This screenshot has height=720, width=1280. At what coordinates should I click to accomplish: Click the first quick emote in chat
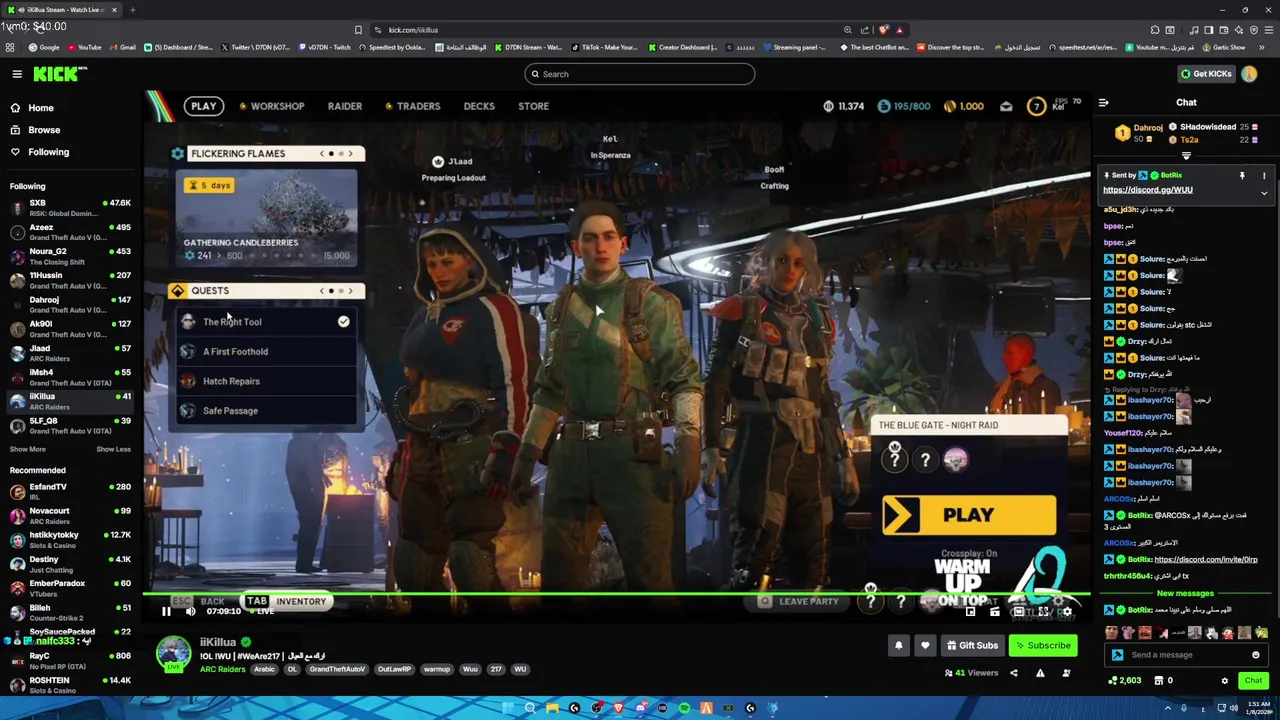(x=1111, y=632)
